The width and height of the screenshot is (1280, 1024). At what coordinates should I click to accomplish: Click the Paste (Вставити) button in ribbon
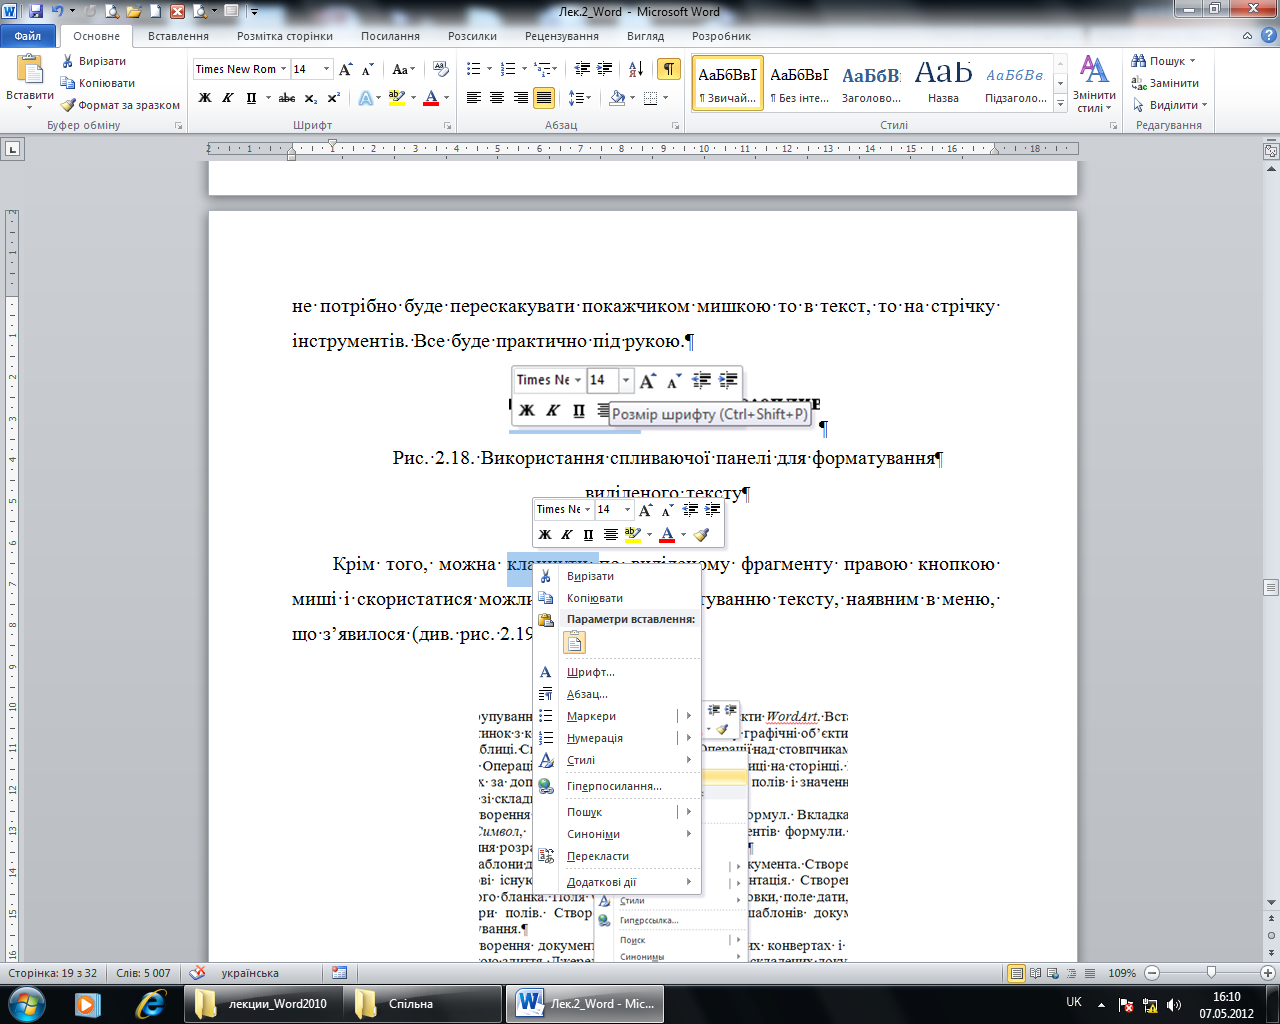tap(29, 82)
